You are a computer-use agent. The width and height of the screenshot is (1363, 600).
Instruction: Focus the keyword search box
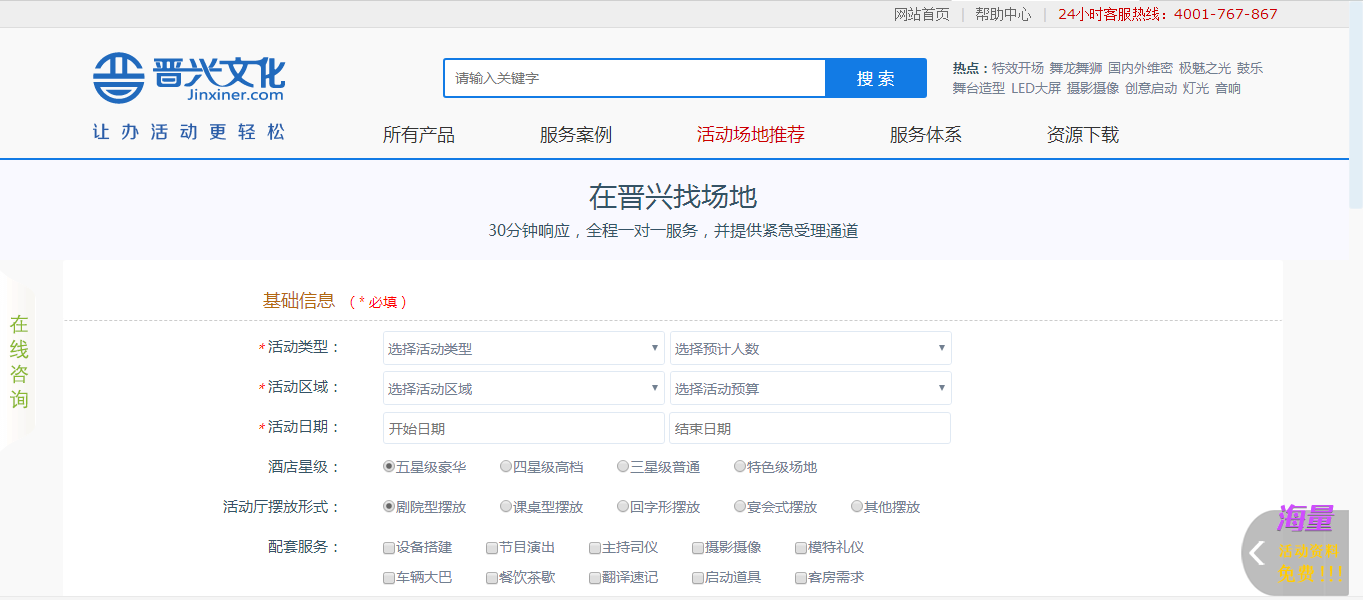point(634,78)
